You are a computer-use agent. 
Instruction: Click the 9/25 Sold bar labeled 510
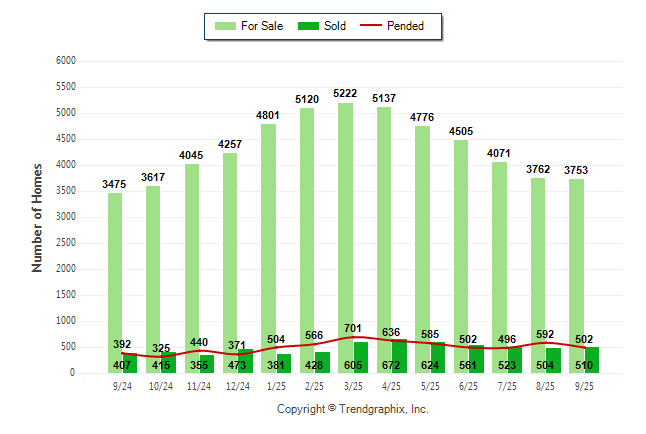(x=591, y=361)
